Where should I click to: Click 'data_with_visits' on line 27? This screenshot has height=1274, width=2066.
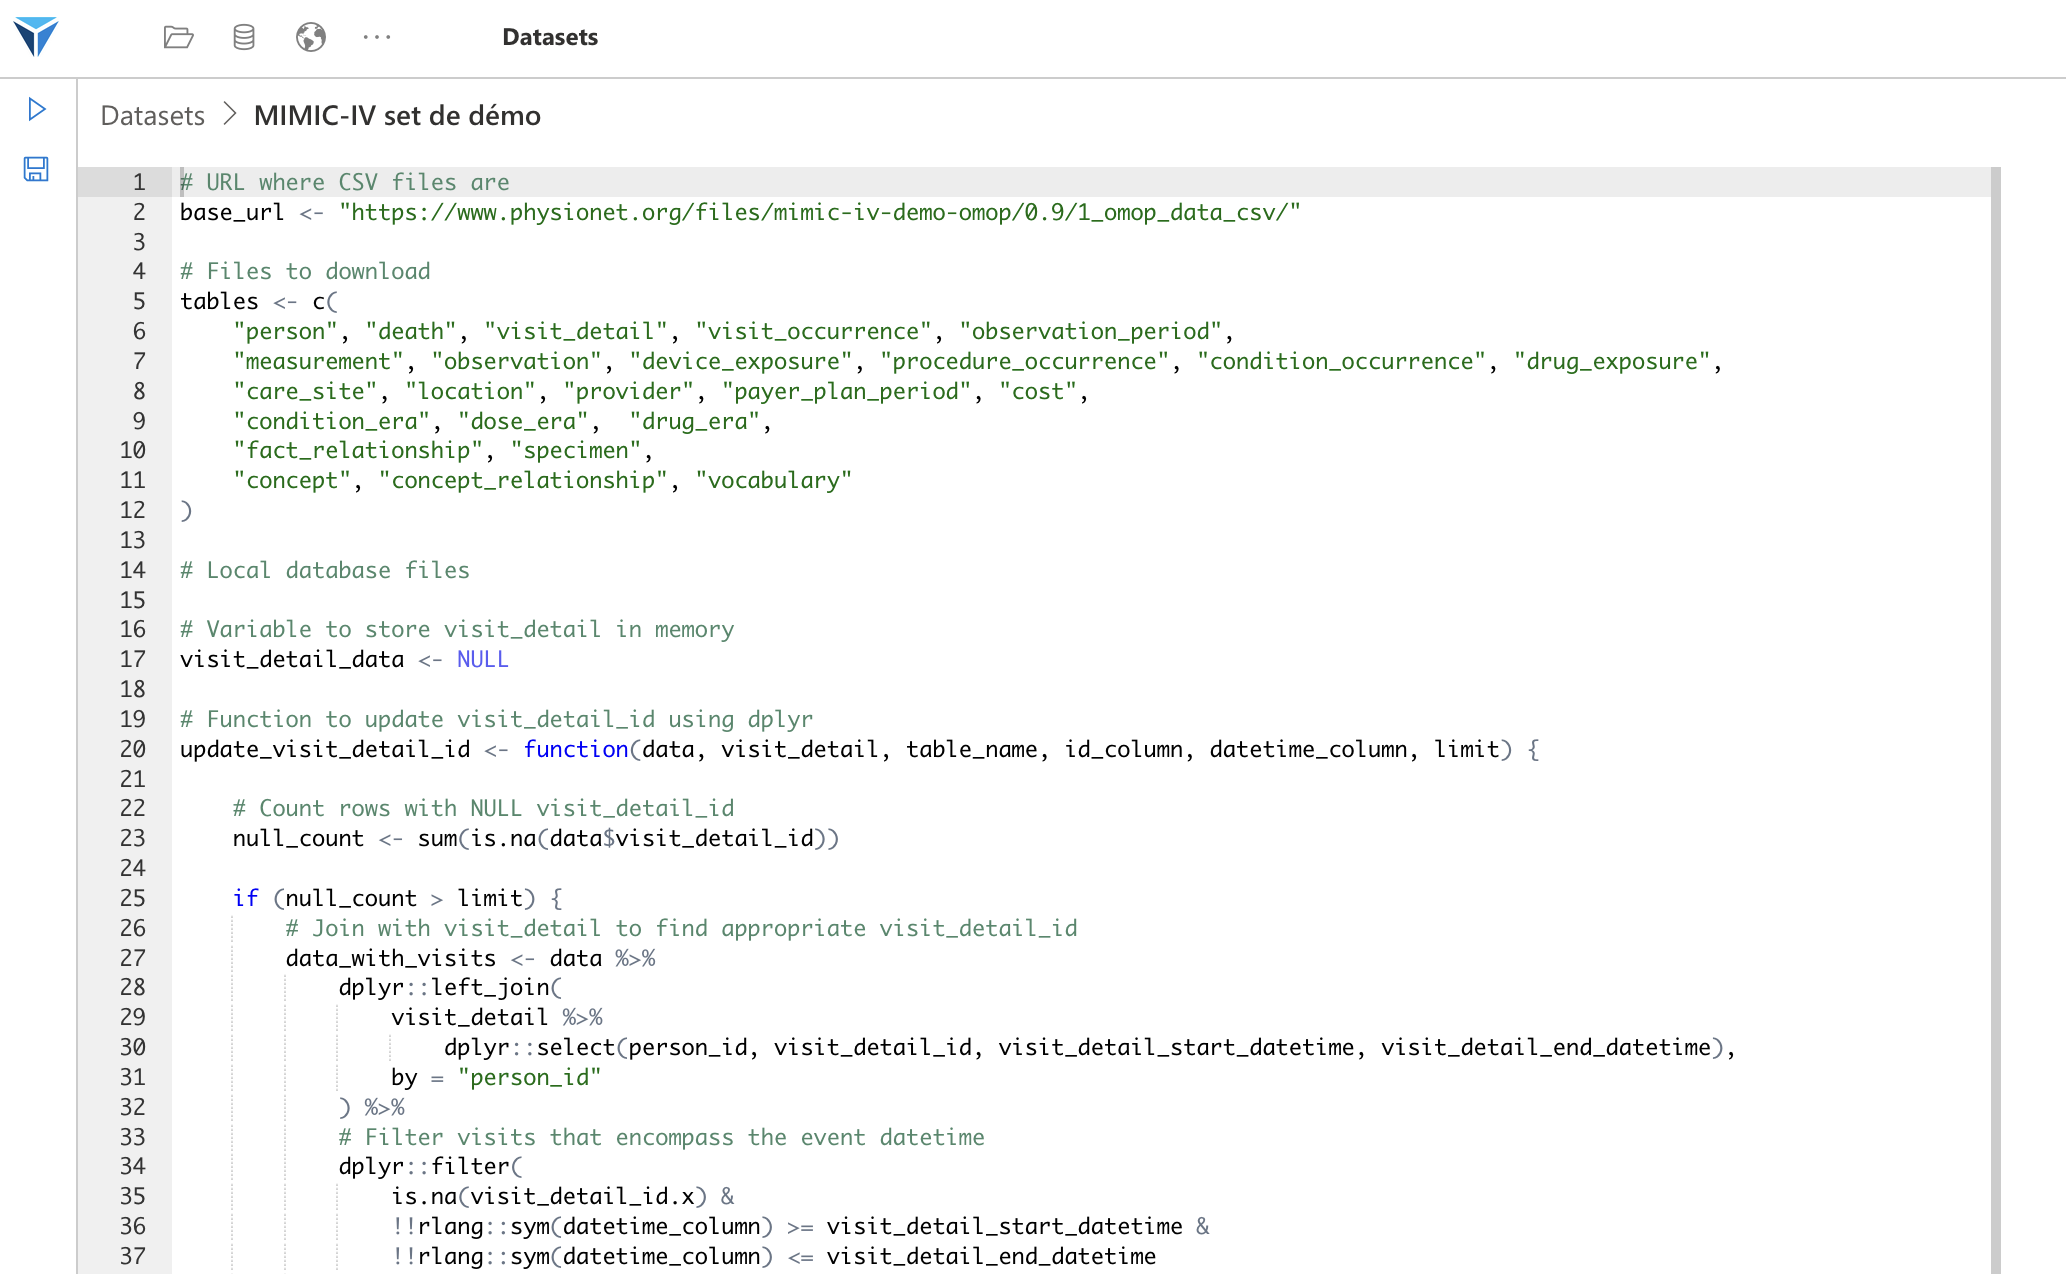(391, 958)
